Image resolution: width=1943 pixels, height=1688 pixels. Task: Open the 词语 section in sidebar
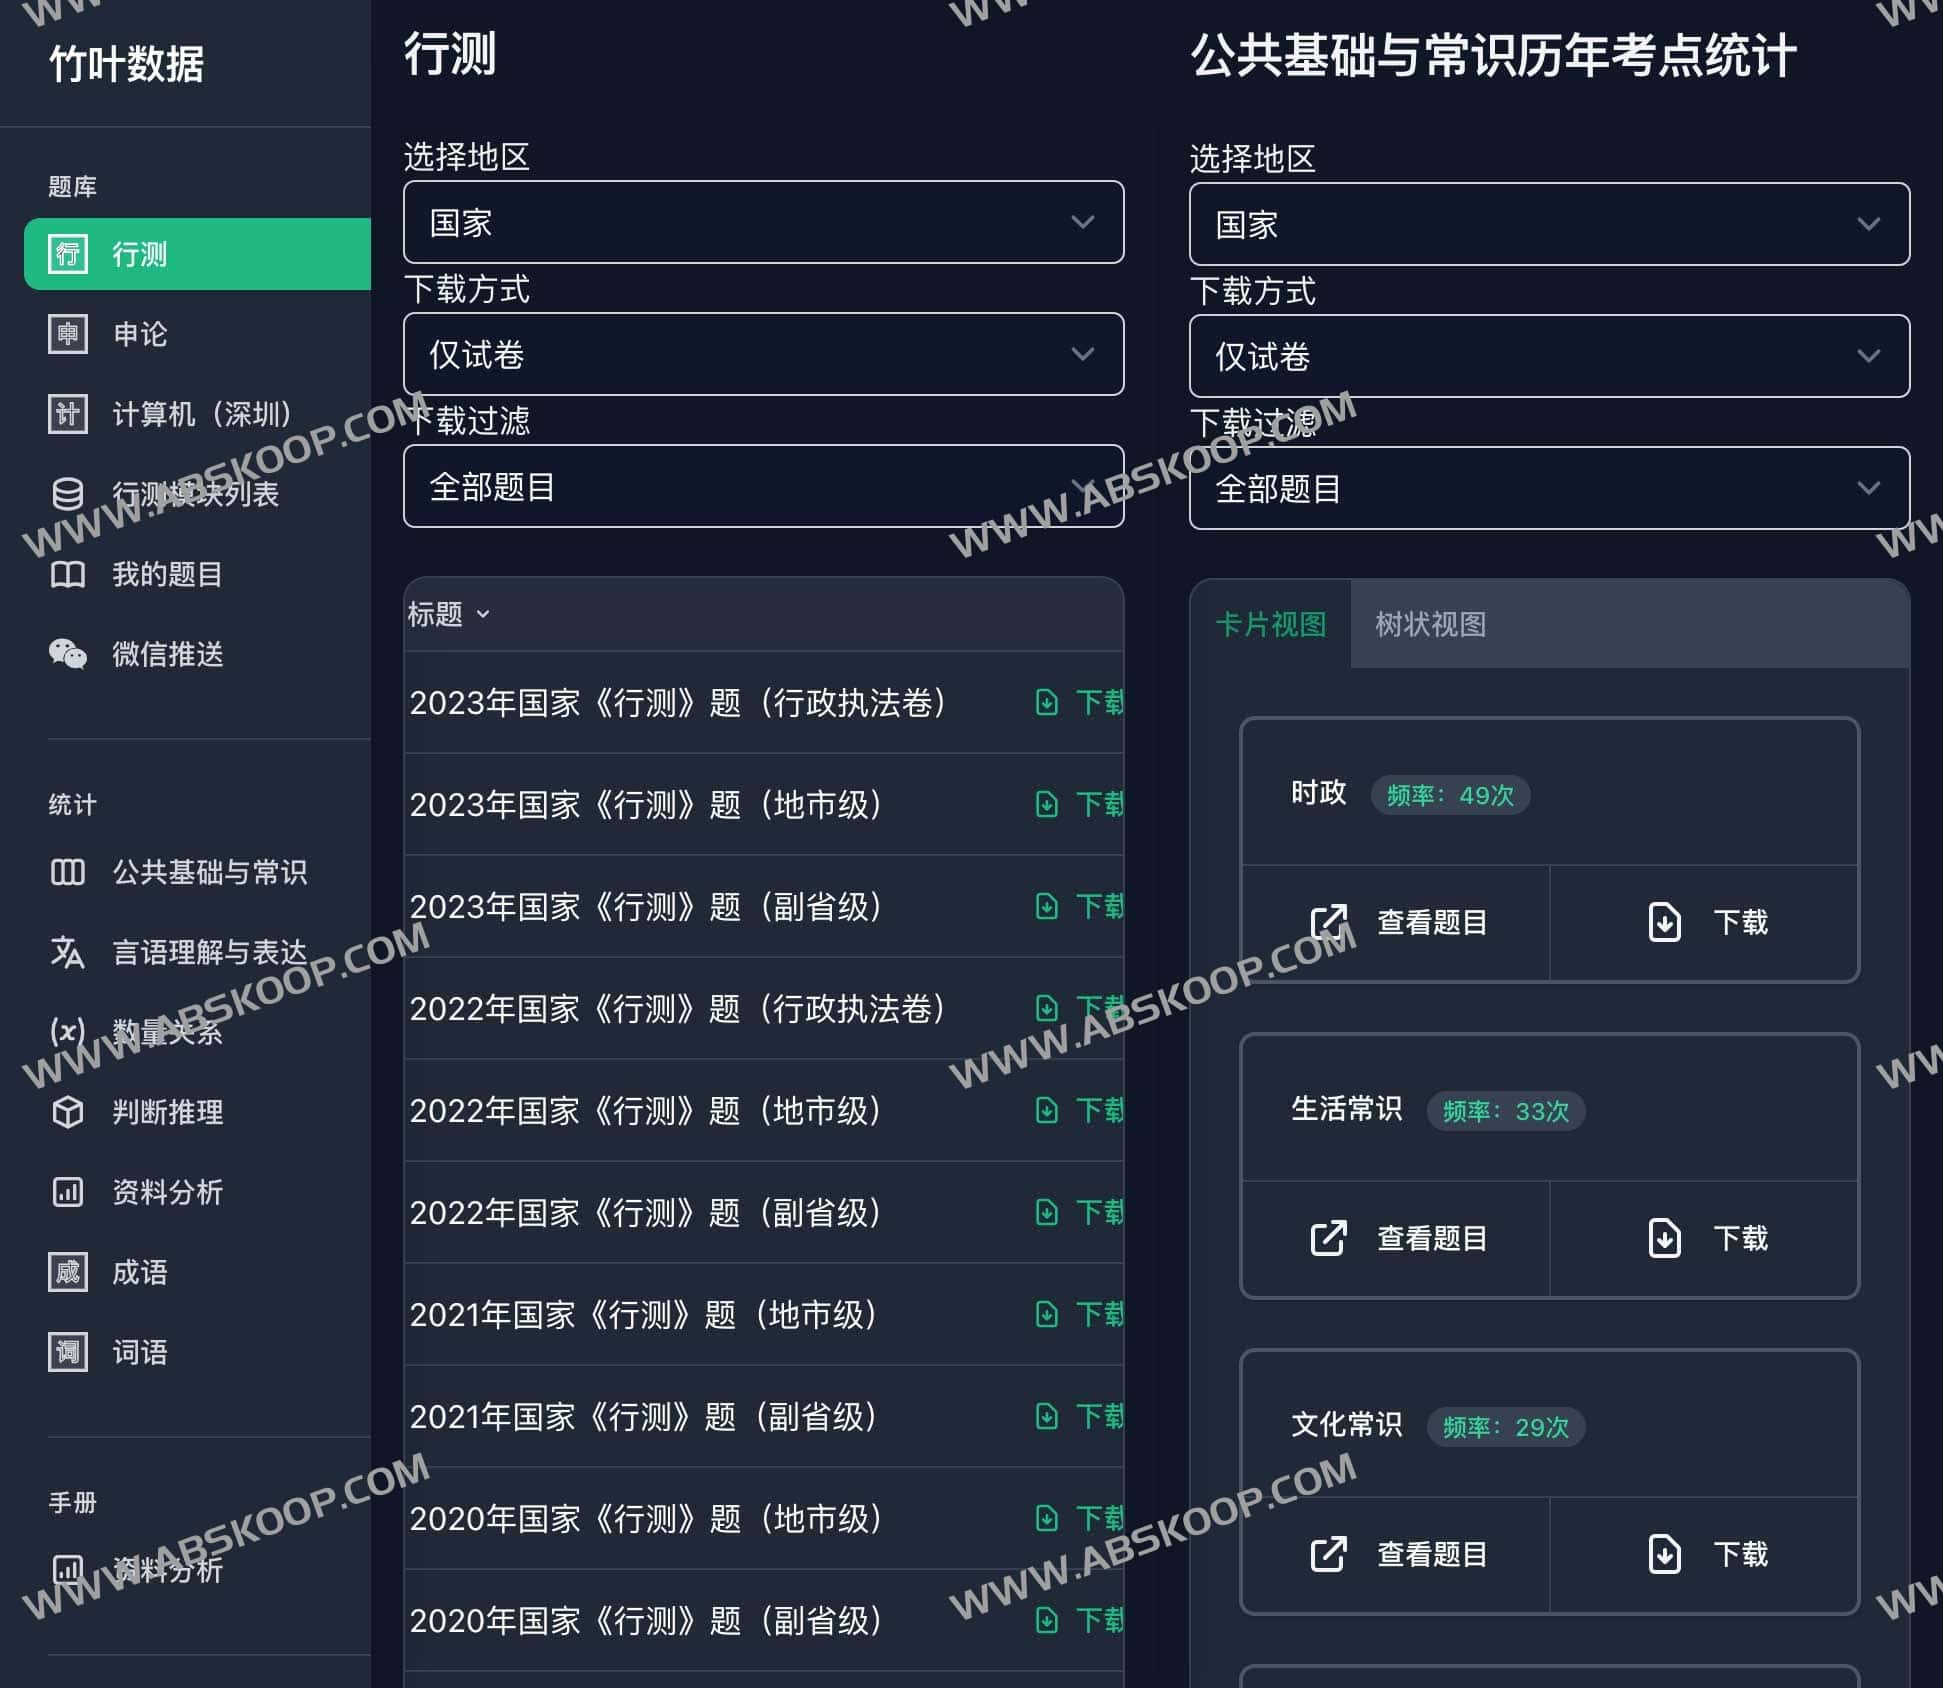[x=139, y=1352]
